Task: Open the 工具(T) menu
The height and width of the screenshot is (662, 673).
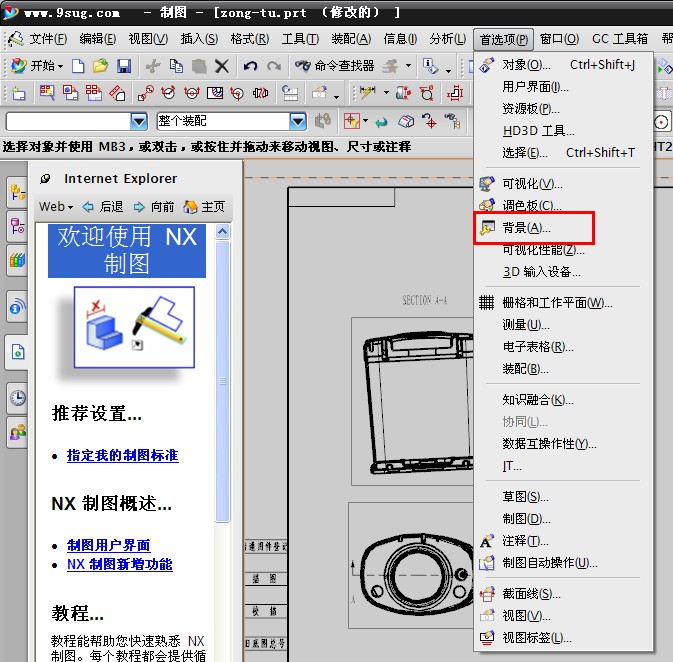Action: [x=300, y=39]
